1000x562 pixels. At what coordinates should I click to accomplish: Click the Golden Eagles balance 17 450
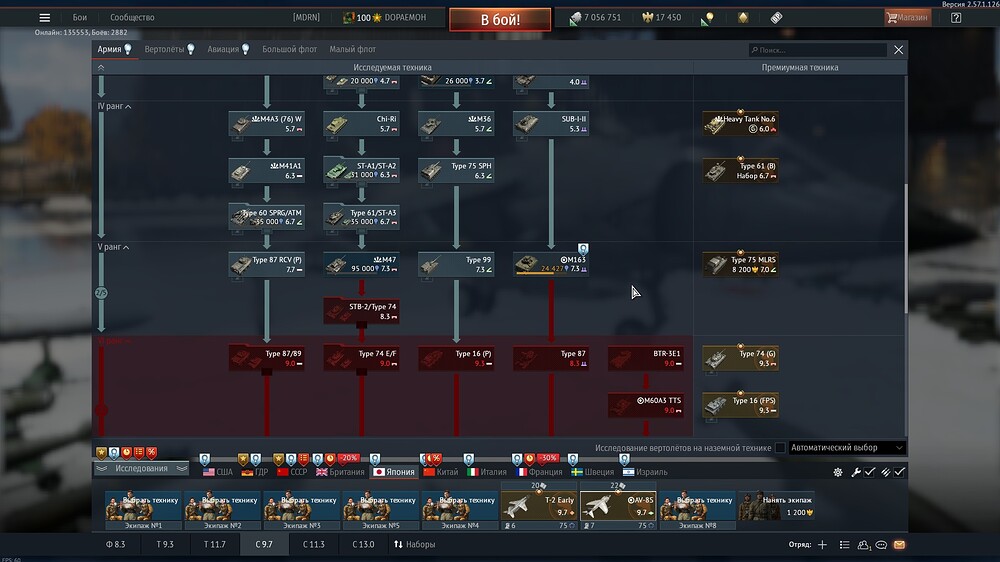(662, 18)
